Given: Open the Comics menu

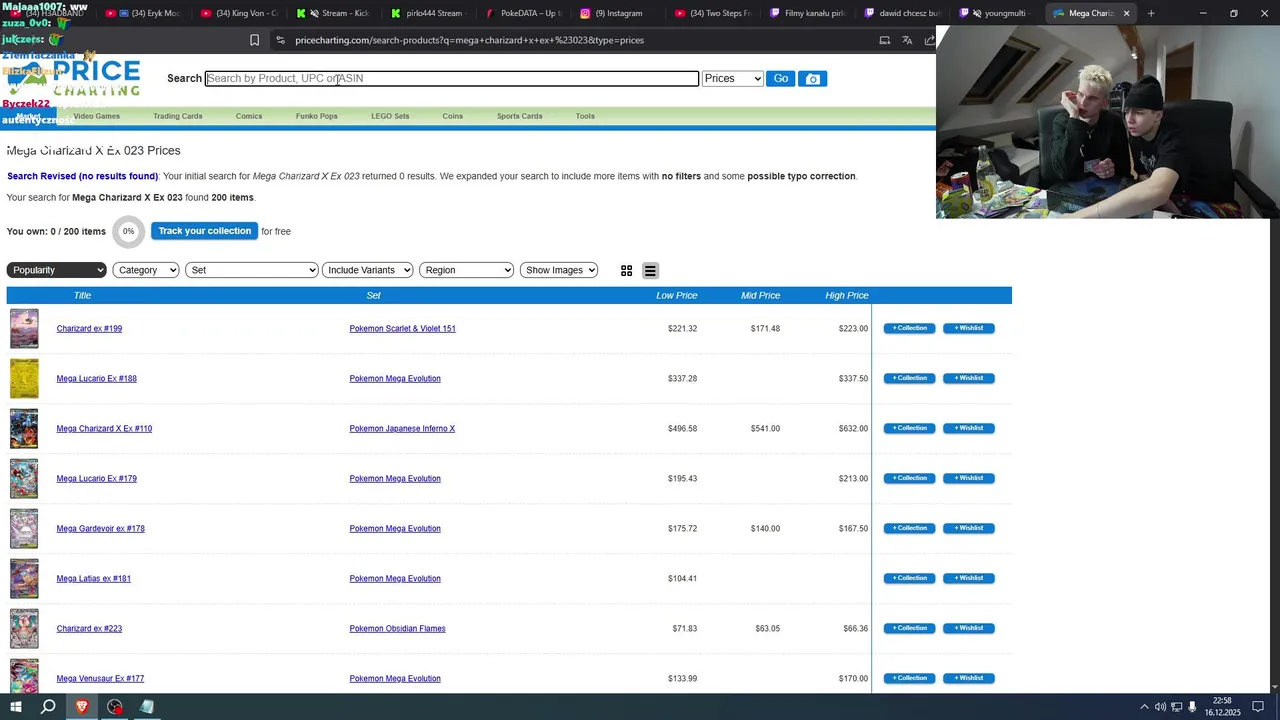Looking at the screenshot, I should (249, 116).
